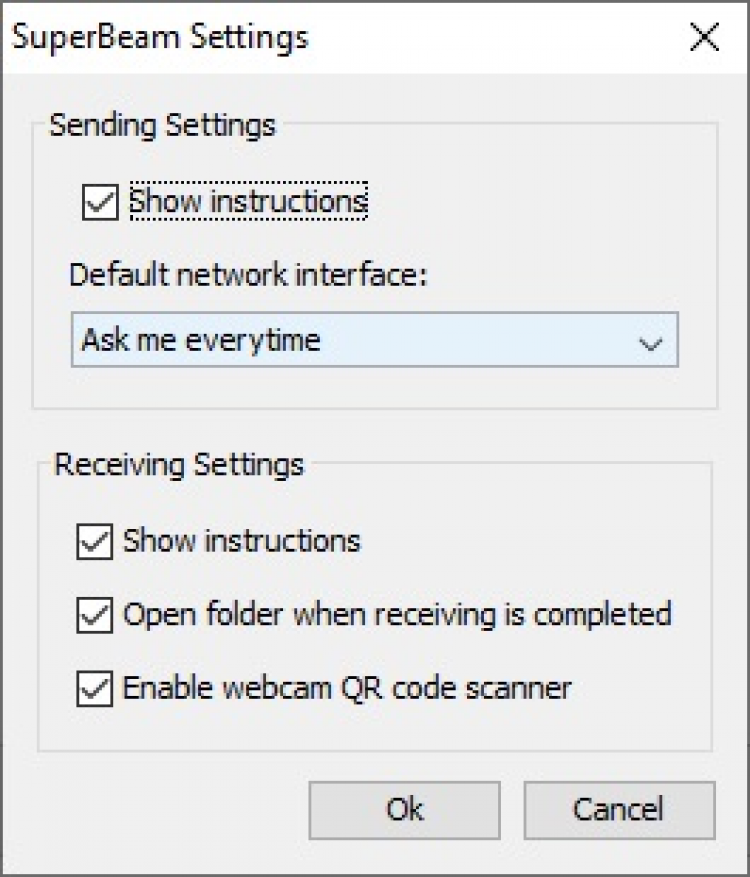Open the 'Ask me everytime' combo box
Viewport: 750px width, 877px height.
coord(374,340)
